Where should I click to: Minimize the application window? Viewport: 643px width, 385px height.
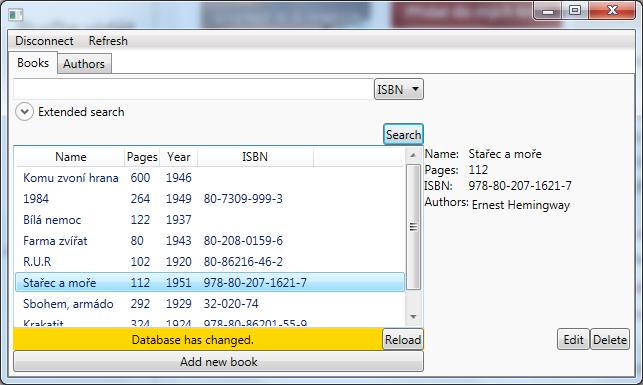point(547,11)
